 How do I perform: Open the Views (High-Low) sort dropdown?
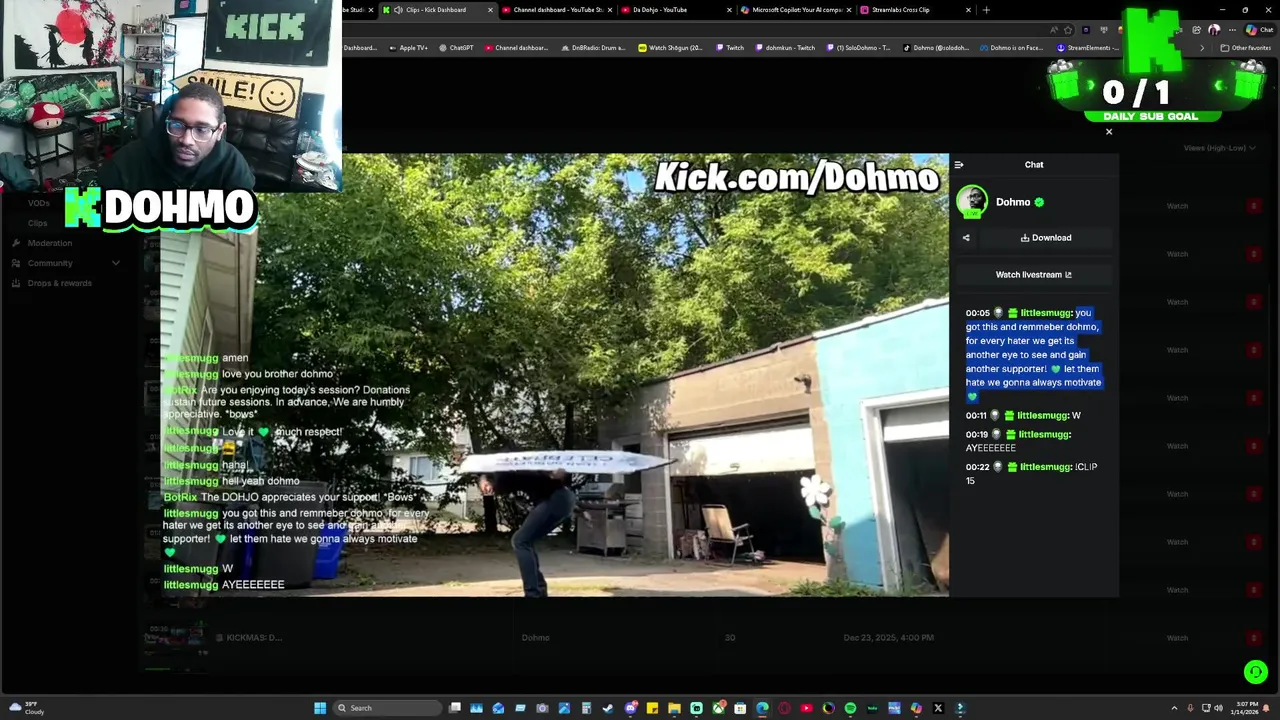click(x=1219, y=148)
